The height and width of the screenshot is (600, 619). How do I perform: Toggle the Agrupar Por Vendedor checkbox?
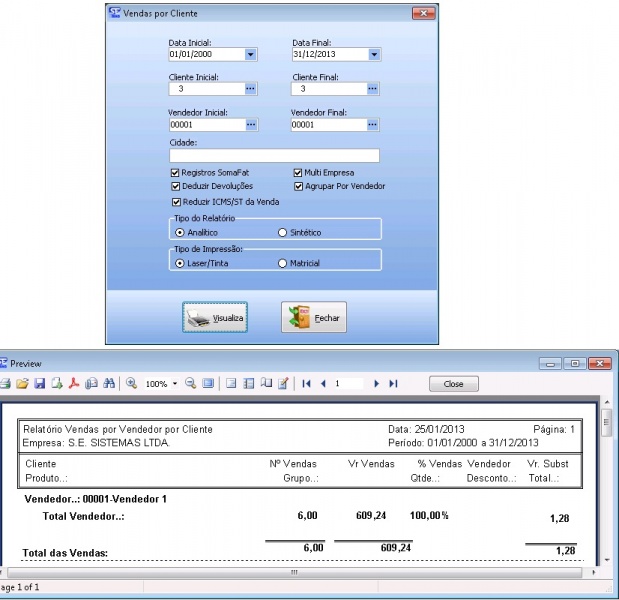click(x=298, y=186)
